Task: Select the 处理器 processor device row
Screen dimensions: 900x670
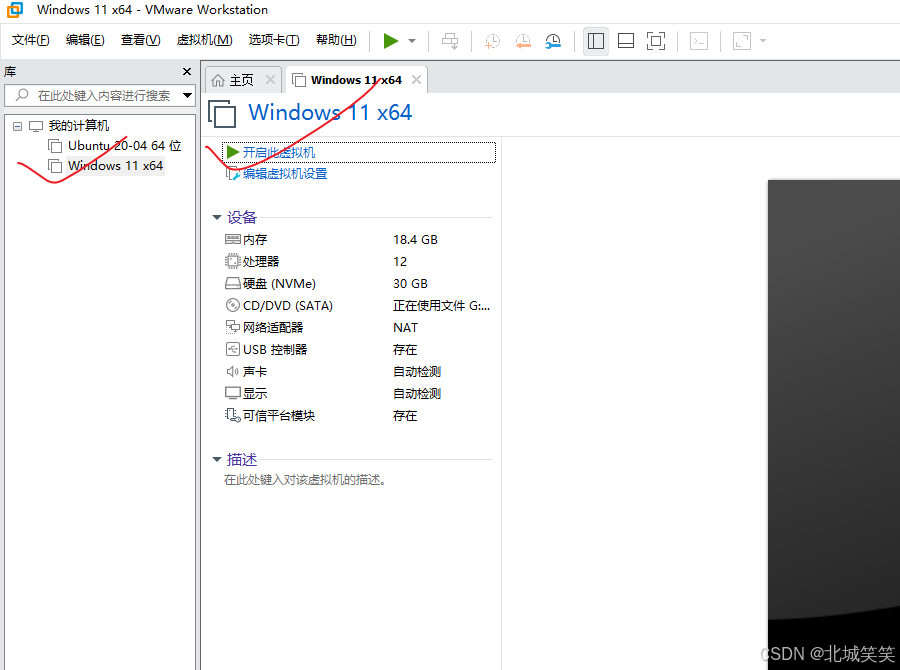Action: 357,262
